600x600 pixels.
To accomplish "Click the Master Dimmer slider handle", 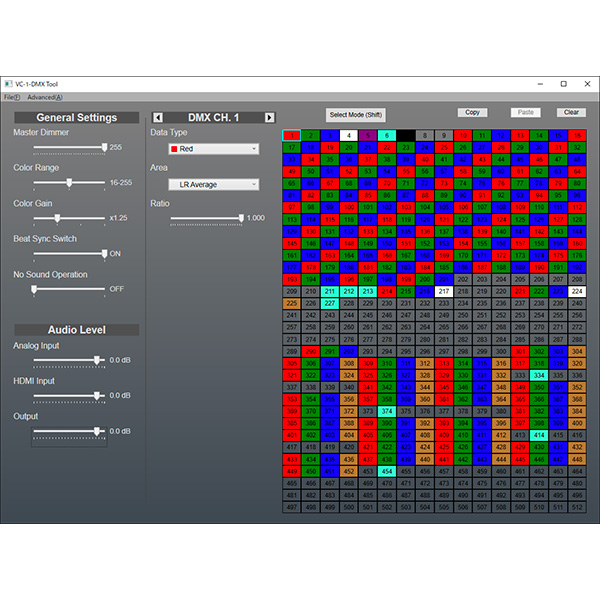I will [104, 147].
